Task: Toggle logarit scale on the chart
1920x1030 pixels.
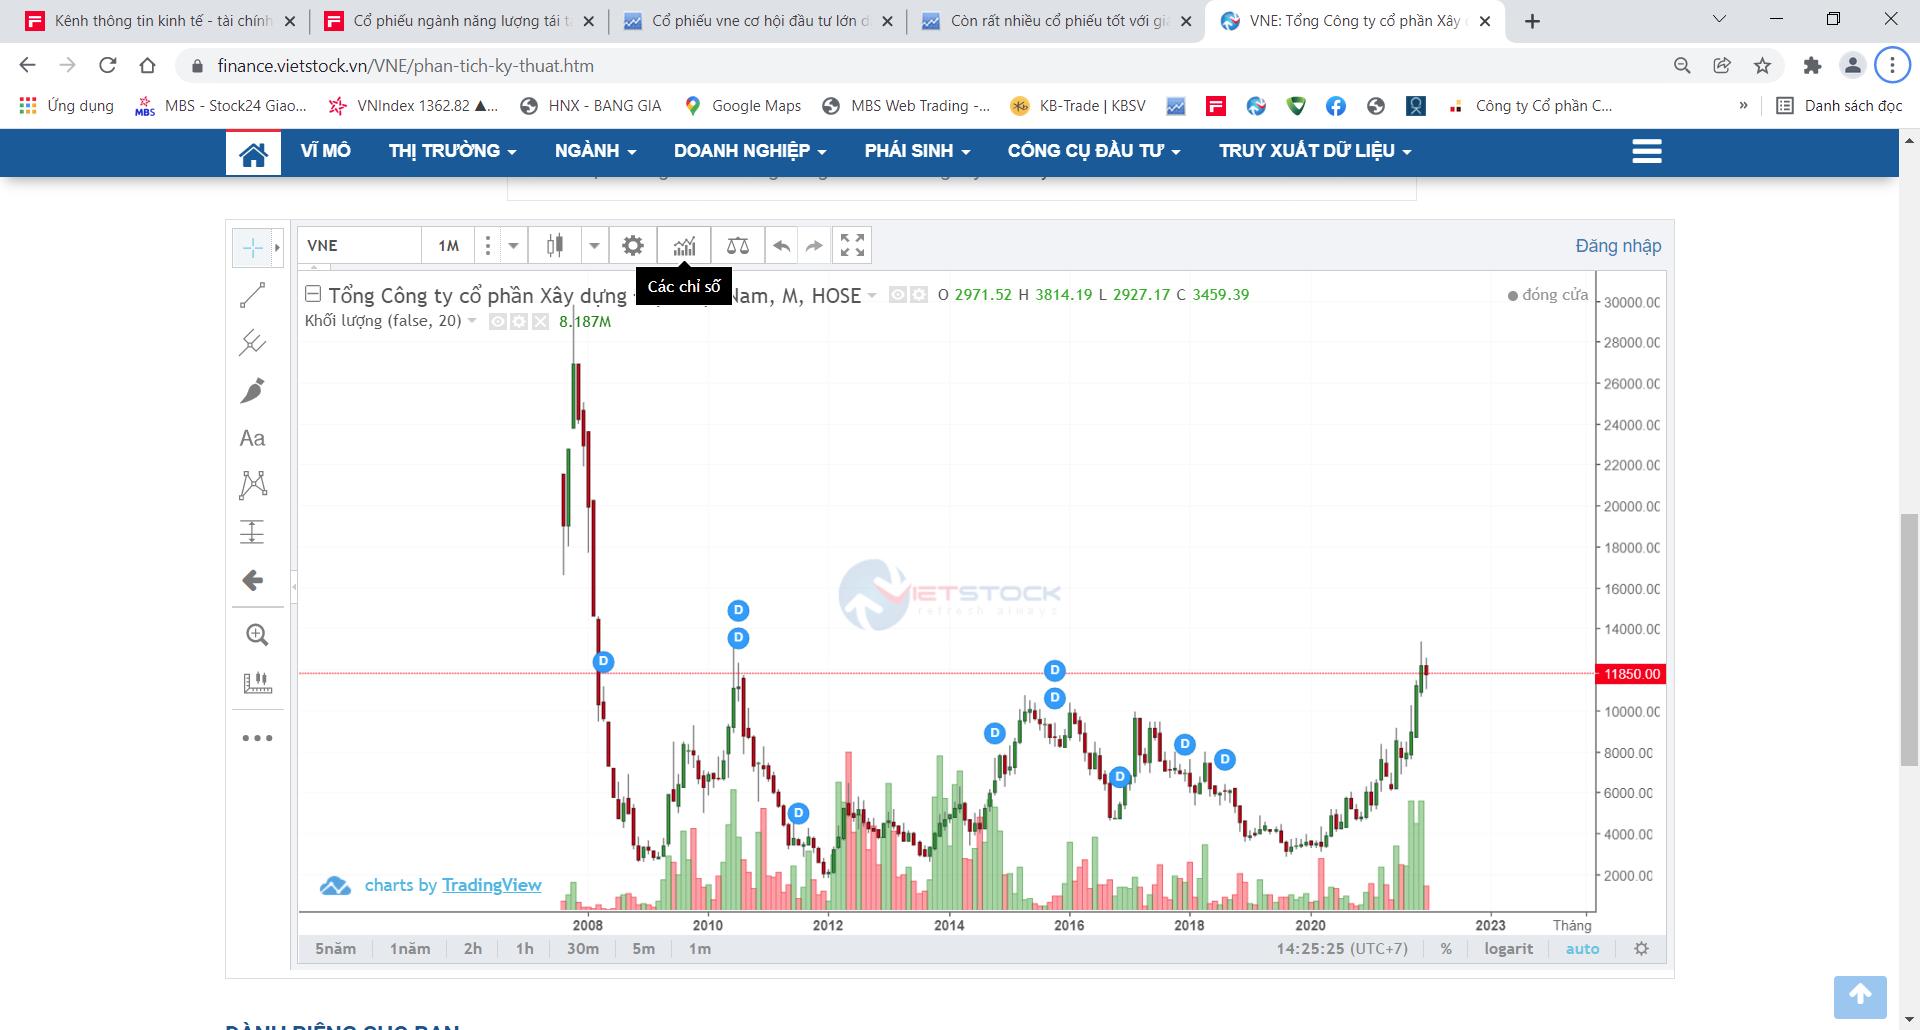Action: pyautogui.click(x=1508, y=949)
